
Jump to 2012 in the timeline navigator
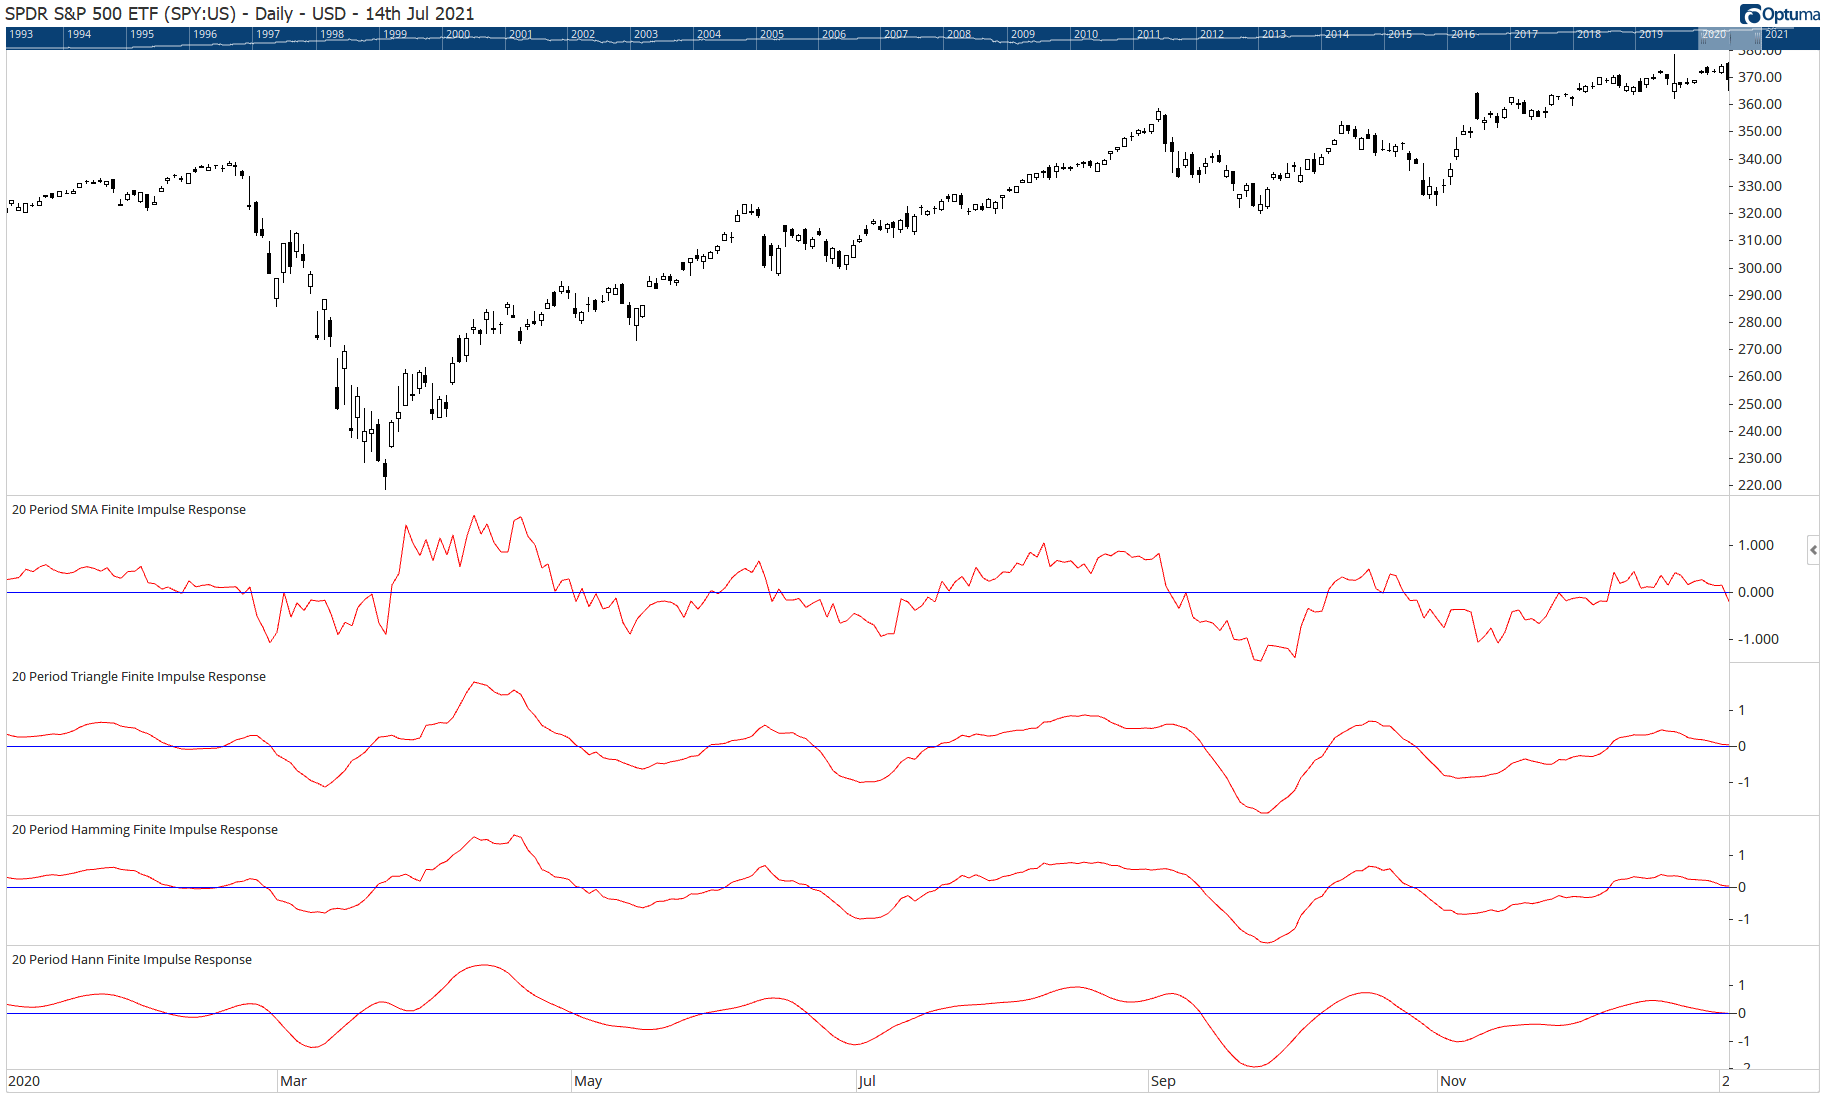click(x=1212, y=34)
